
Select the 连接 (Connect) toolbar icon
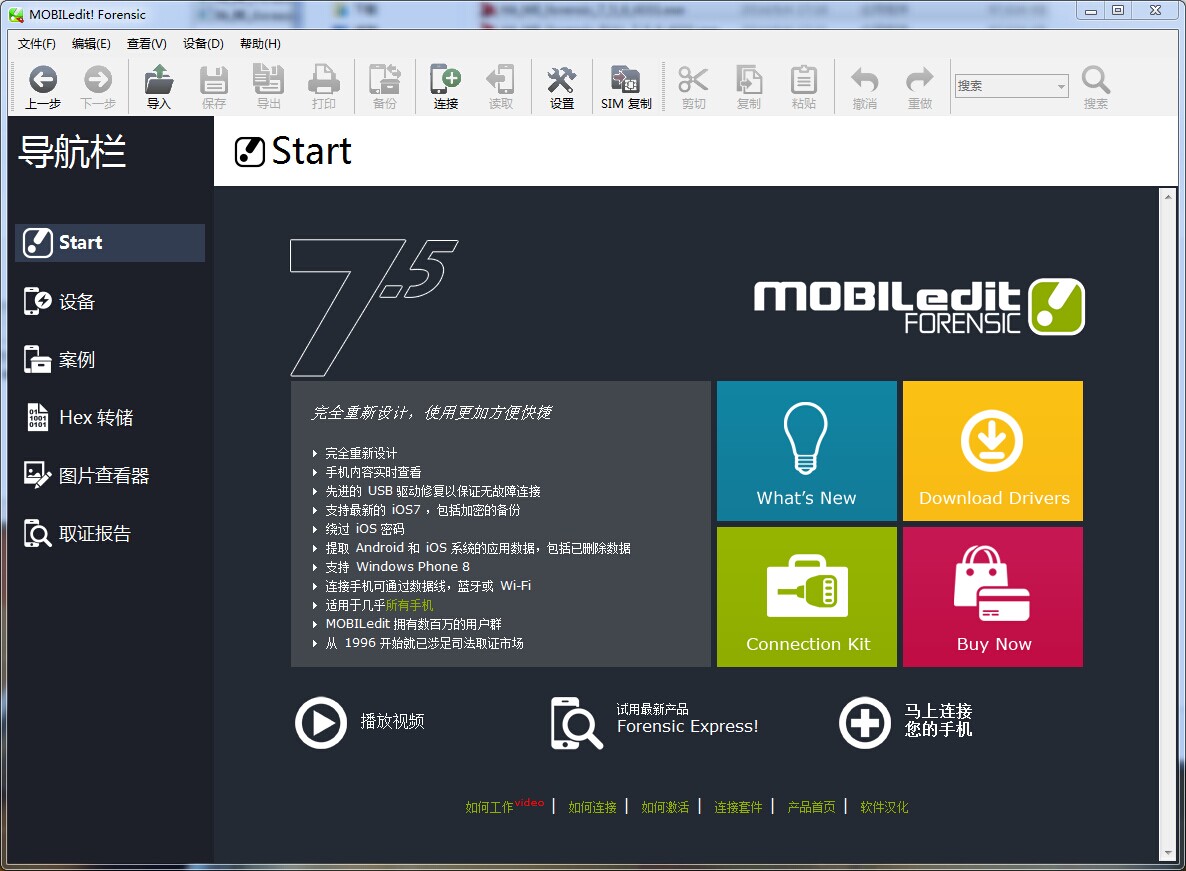pyautogui.click(x=445, y=85)
